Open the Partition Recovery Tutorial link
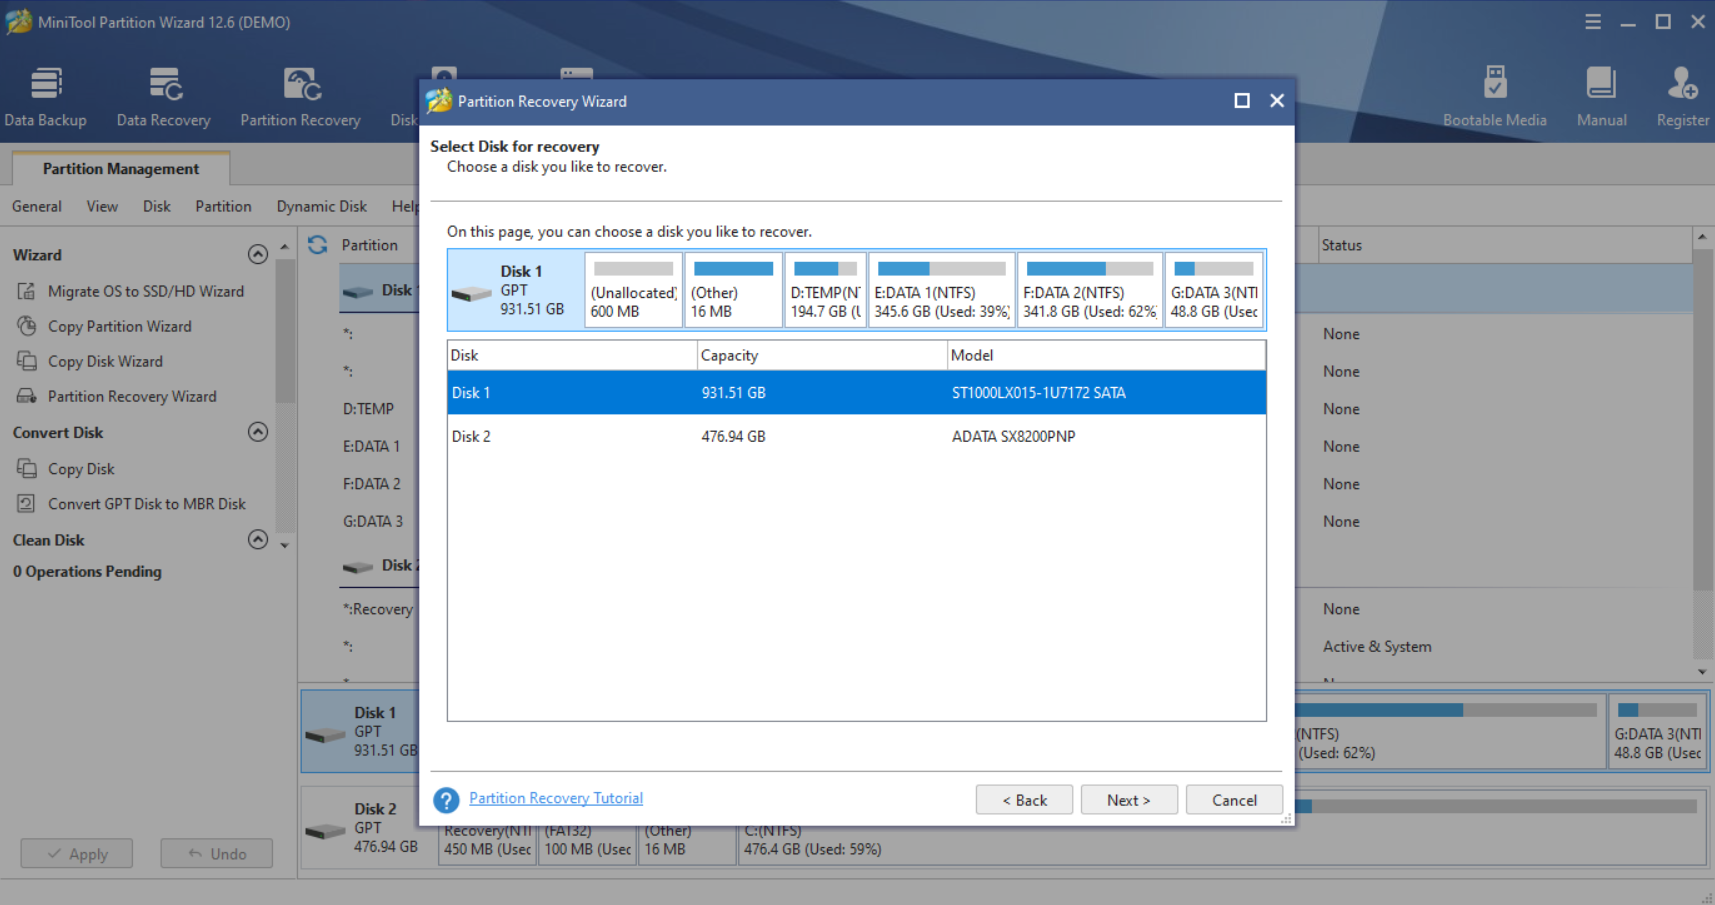1715x905 pixels. click(556, 798)
